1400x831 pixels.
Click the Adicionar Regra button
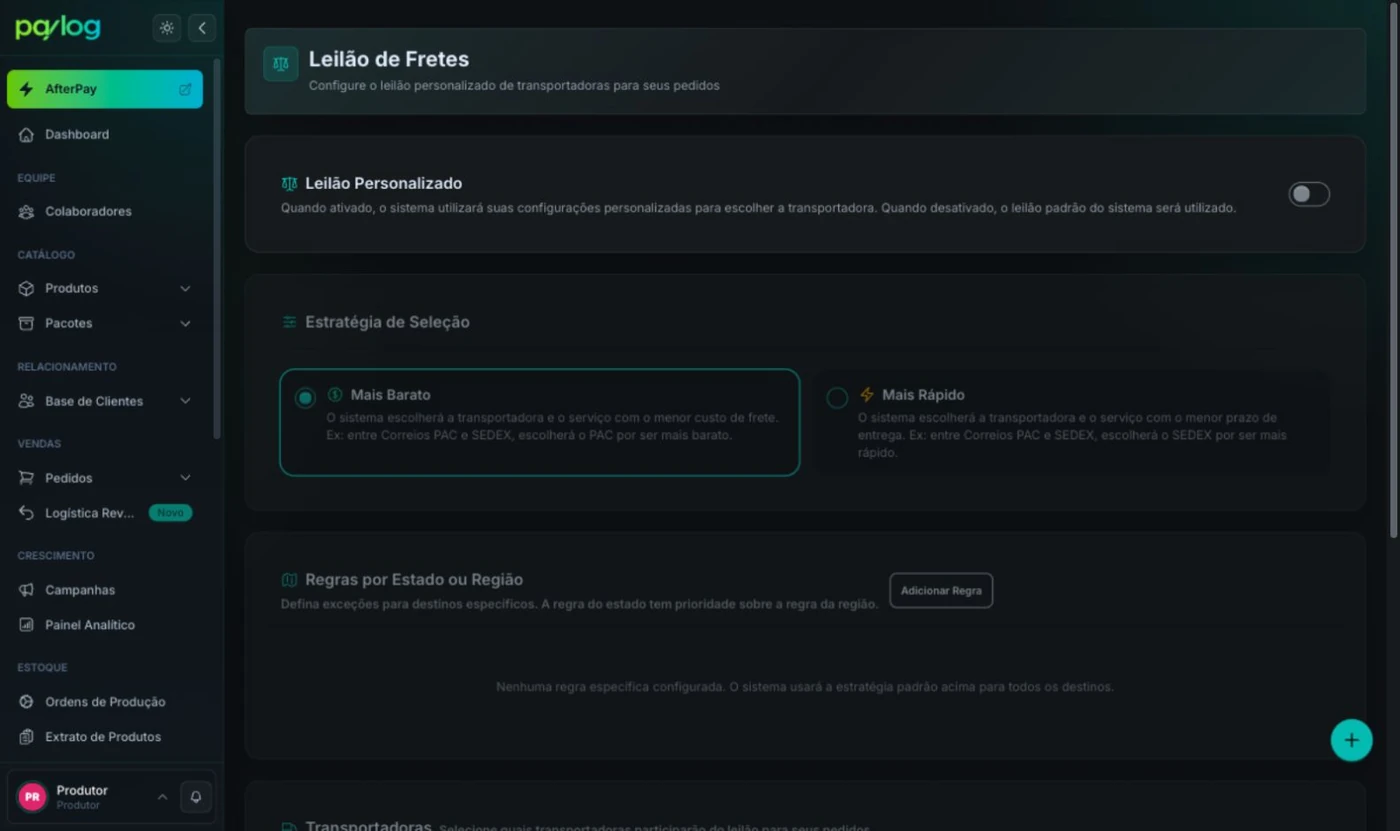point(941,591)
